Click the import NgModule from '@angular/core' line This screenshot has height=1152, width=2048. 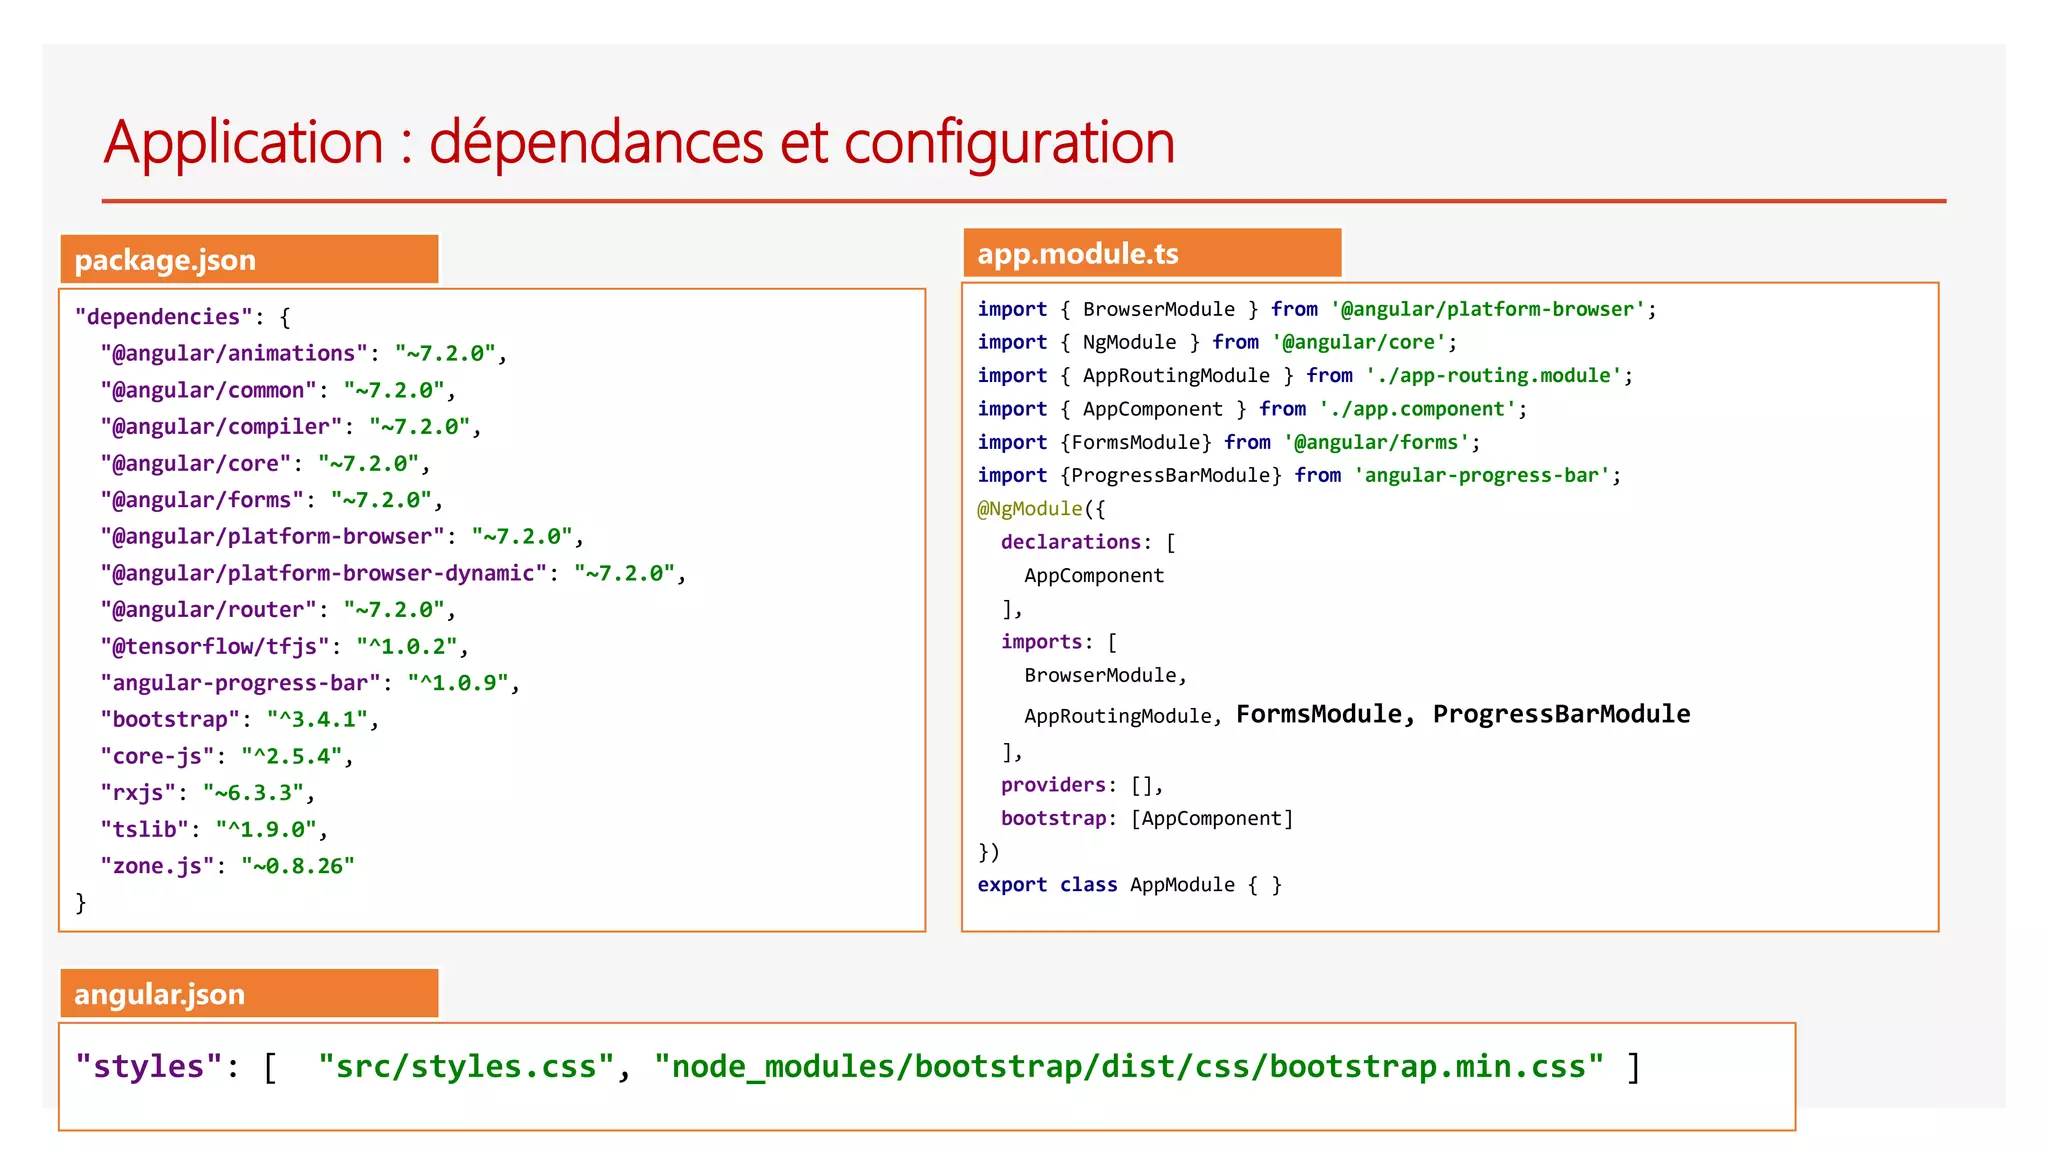1218,342
